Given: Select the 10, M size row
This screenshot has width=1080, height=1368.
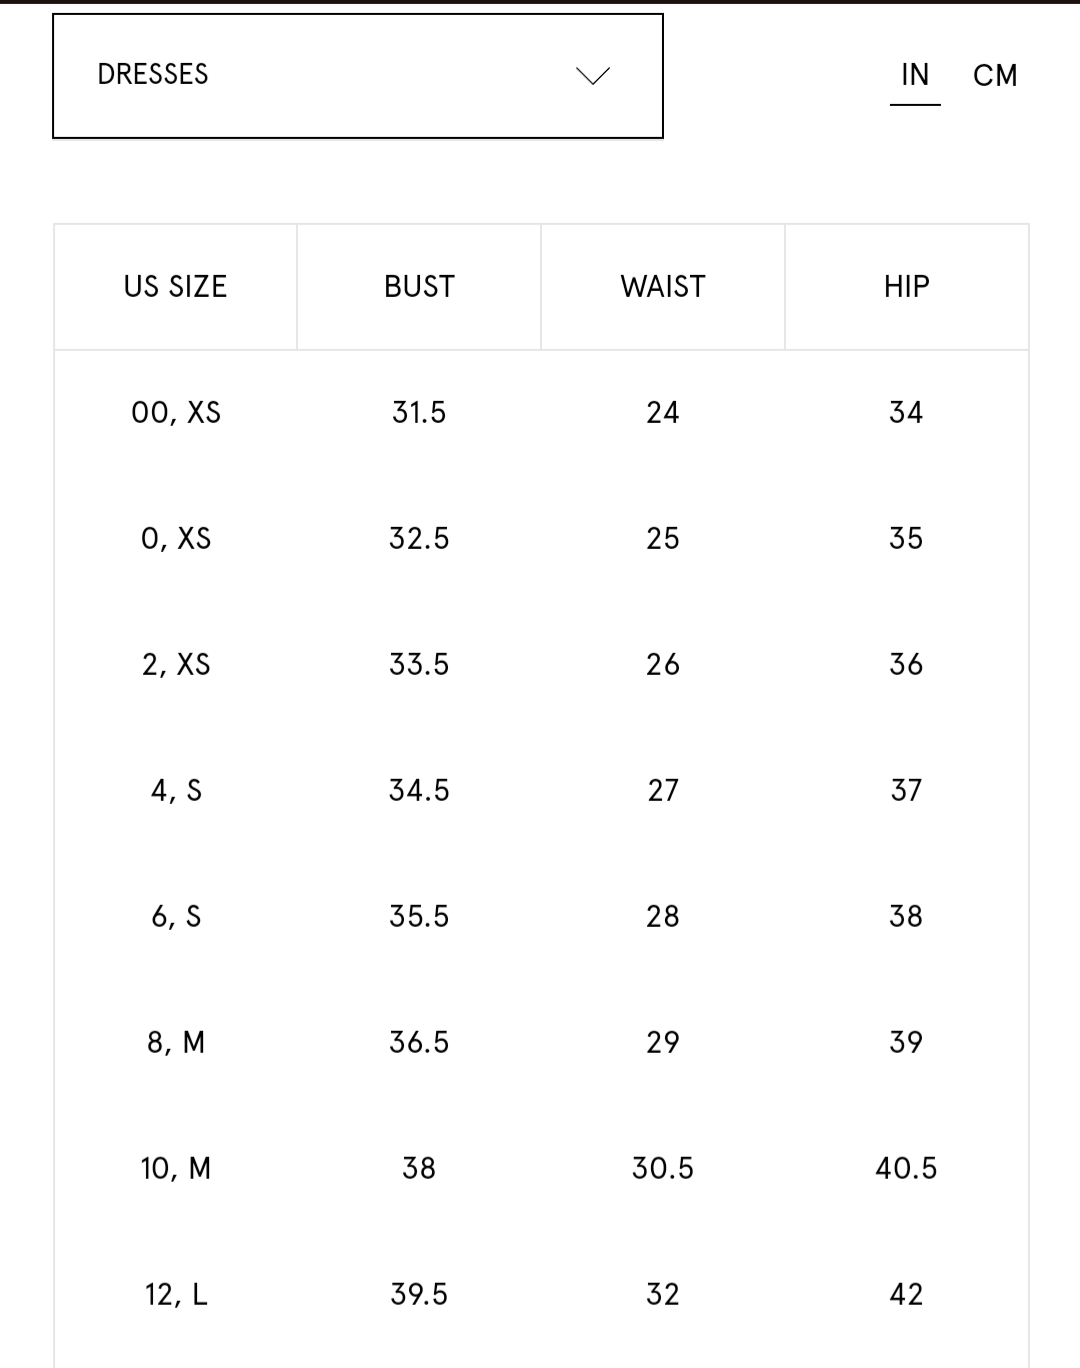Looking at the screenshot, I should click(176, 1169).
